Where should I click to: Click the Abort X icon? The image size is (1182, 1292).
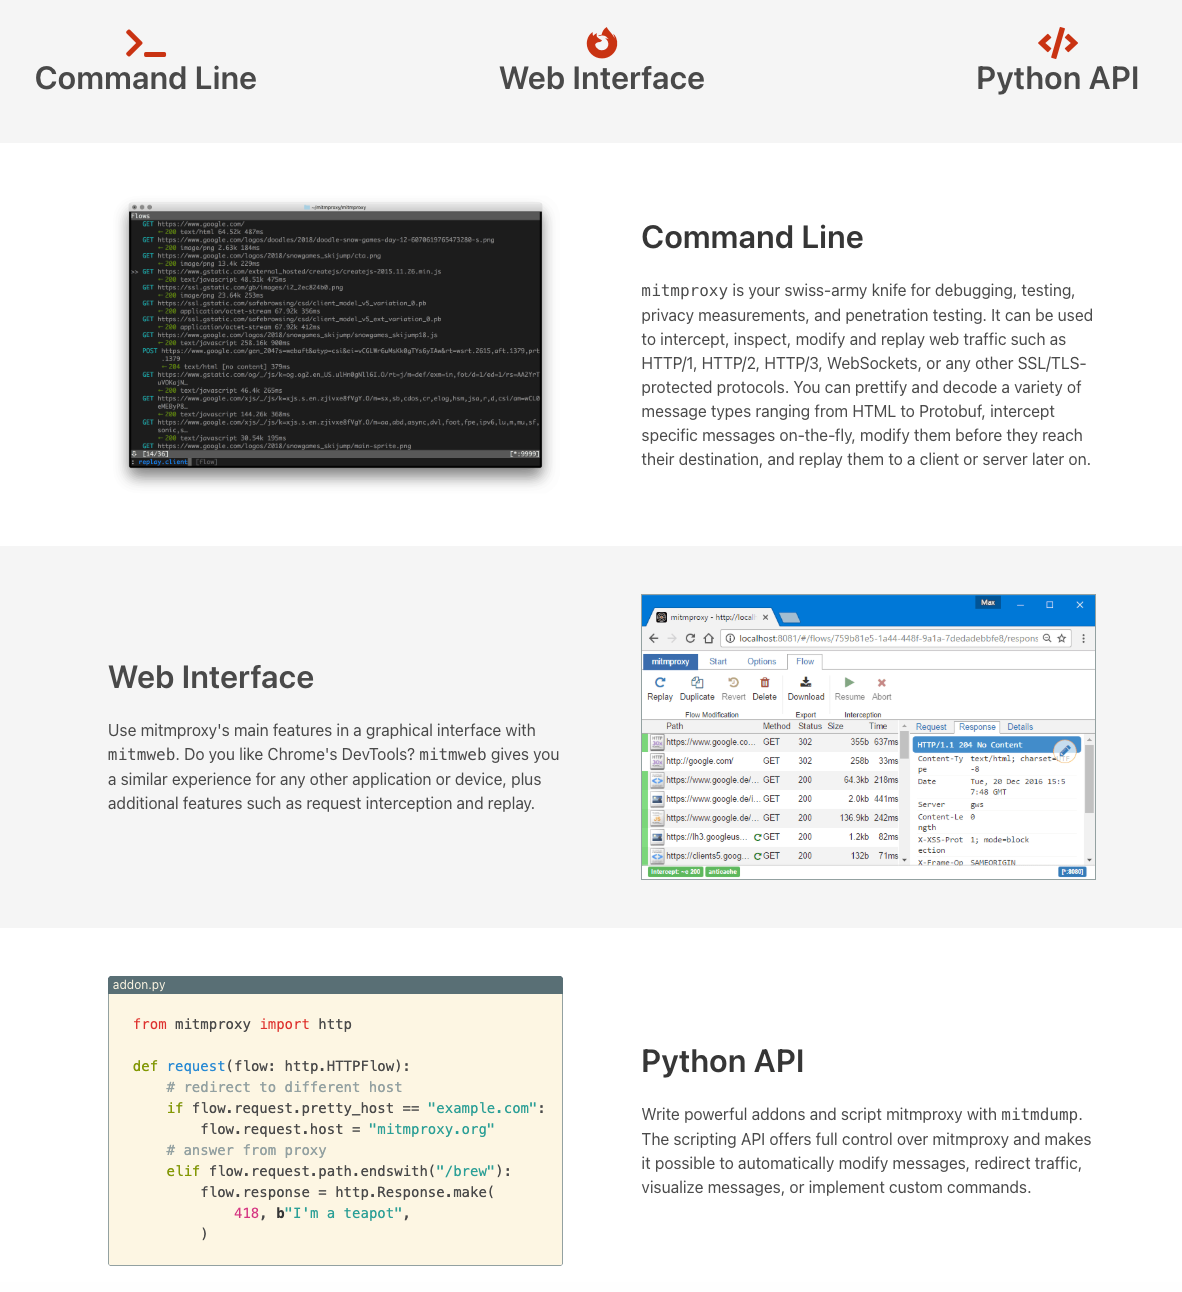coord(881,684)
